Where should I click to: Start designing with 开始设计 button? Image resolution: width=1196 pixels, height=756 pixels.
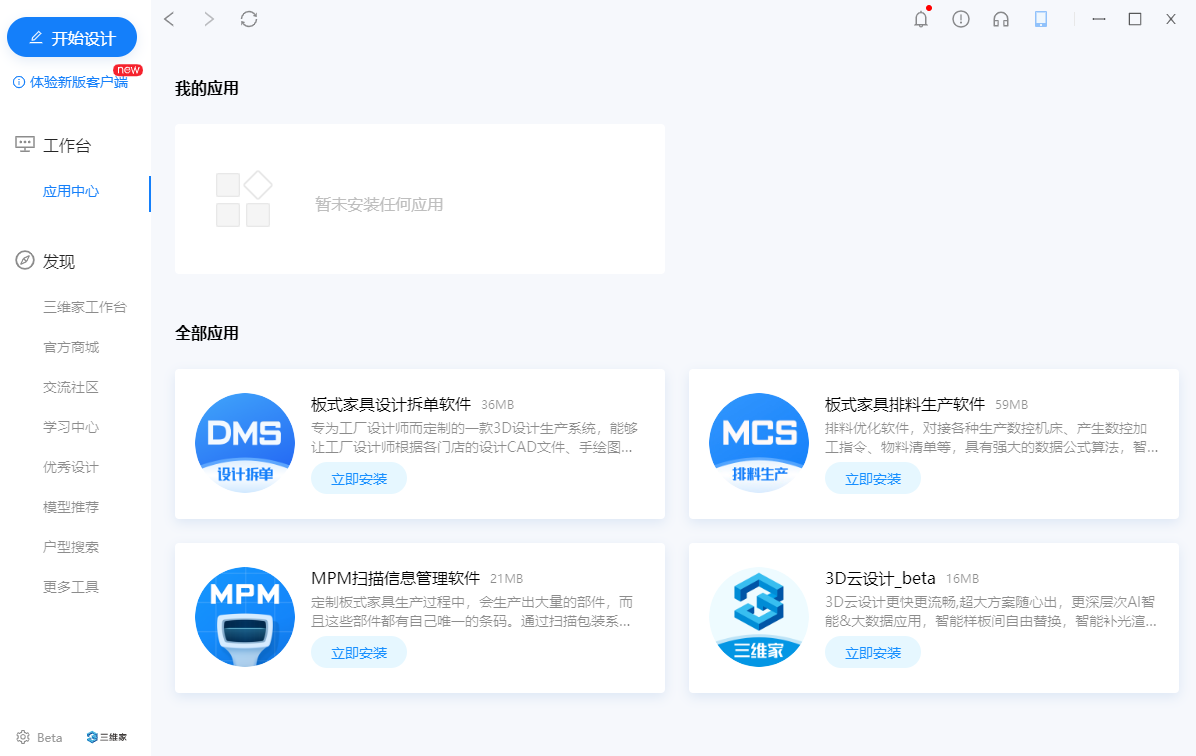point(72,37)
